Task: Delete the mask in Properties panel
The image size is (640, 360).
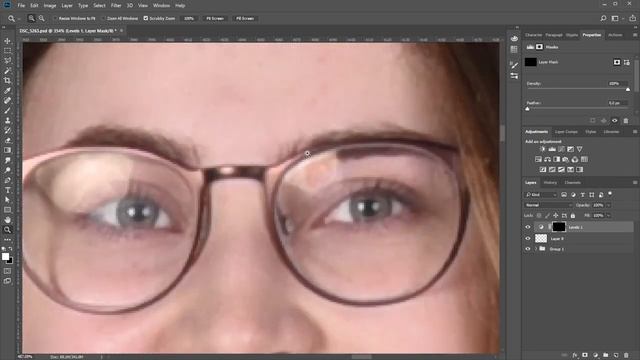Action: pyautogui.click(x=626, y=121)
